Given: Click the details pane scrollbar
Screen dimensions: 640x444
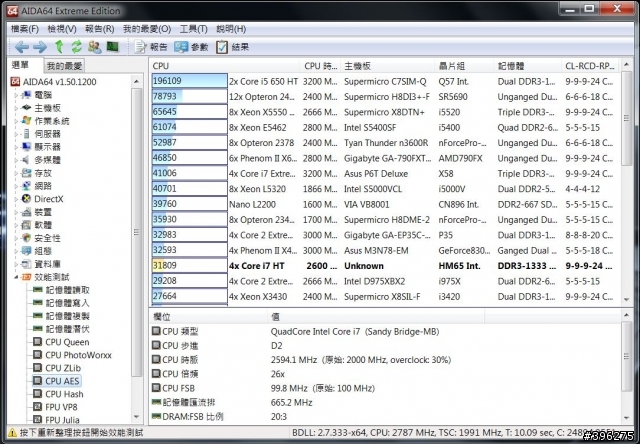Looking at the screenshot, I should pyautogui.click(x=627, y=366).
